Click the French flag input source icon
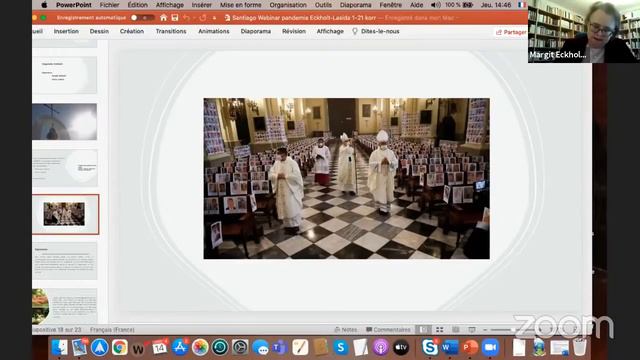Image resolution: width=640 pixels, height=360 pixels. point(522,5)
